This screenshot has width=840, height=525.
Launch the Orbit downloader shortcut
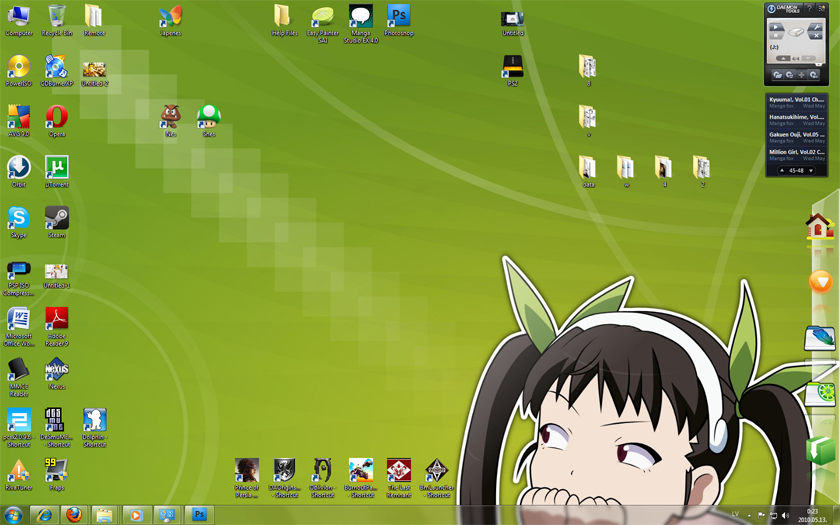[x=19, y=171]
